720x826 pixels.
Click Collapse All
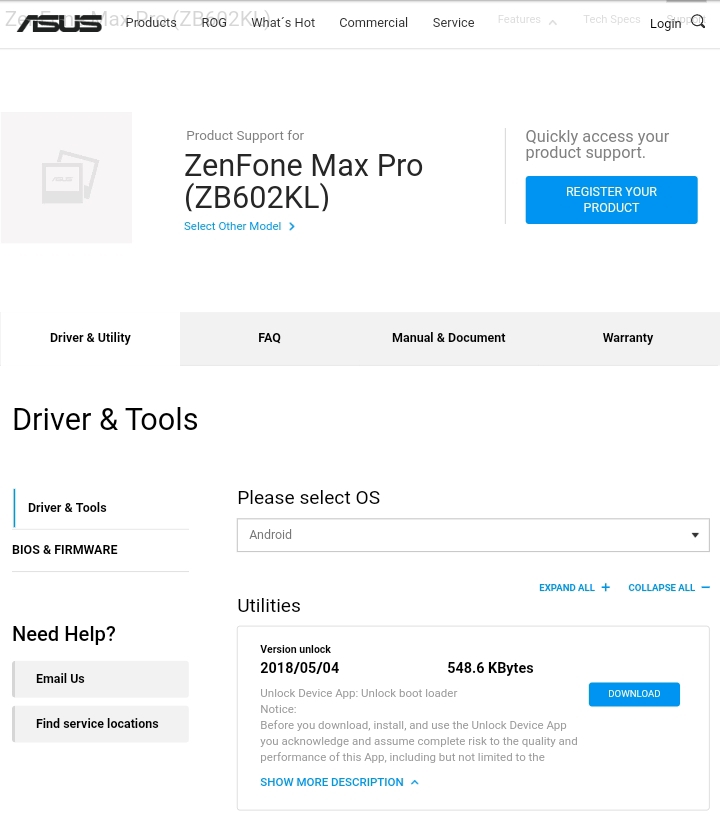tap(662, 587)
